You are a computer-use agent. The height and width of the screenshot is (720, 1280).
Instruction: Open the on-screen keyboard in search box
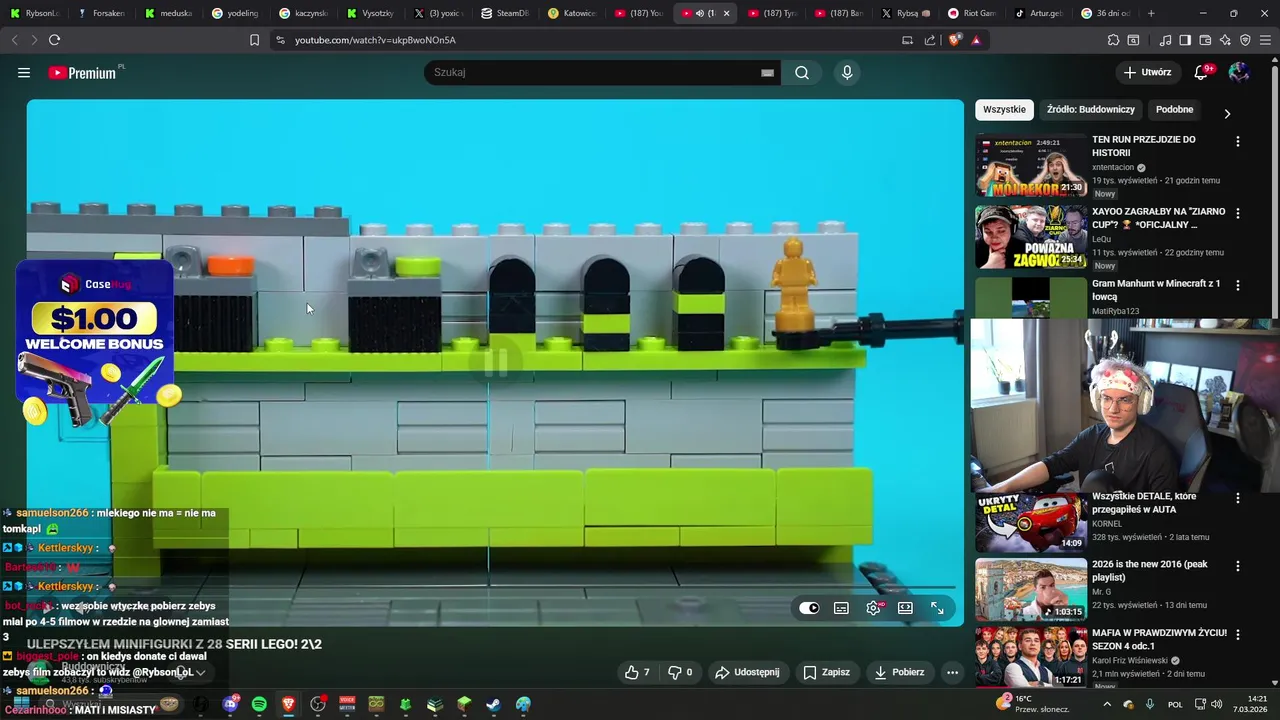tap(767, 73)
